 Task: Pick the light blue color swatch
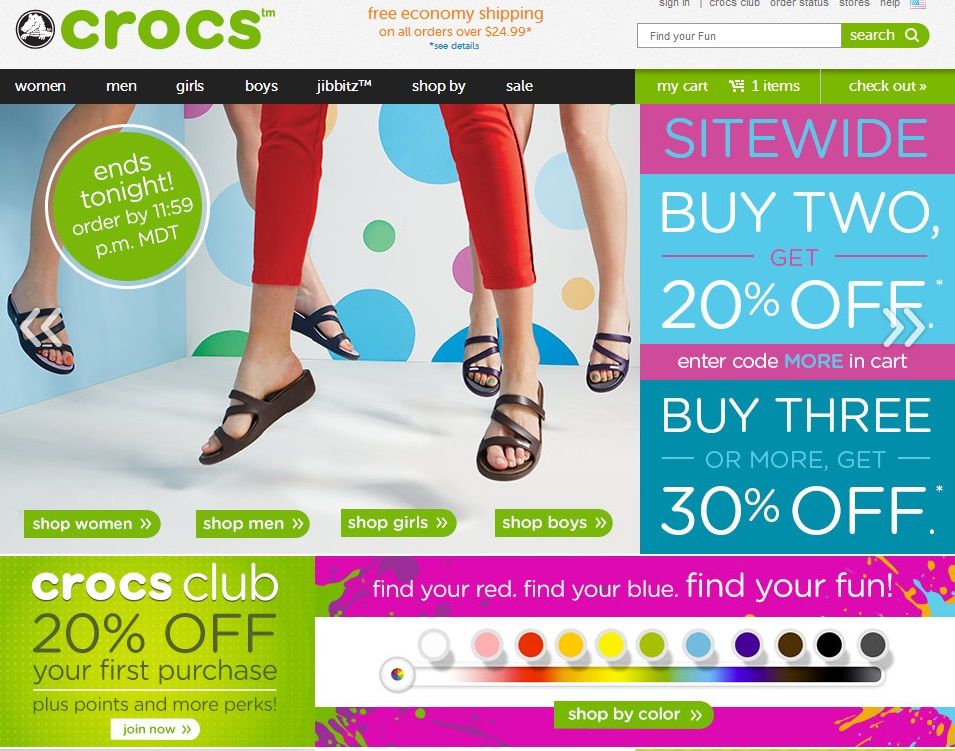(698, 644)
